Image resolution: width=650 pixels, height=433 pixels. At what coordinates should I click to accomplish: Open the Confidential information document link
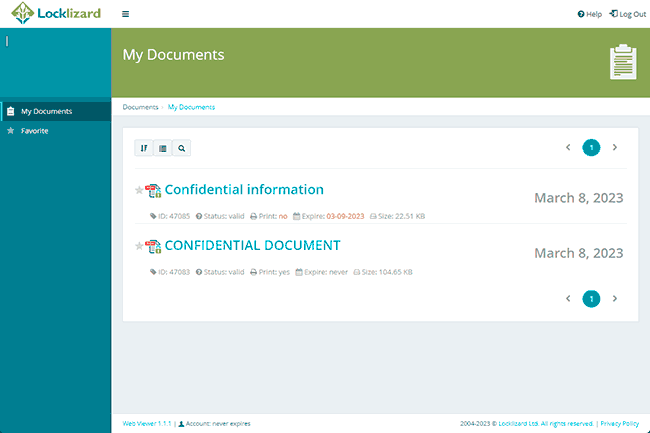244,189
